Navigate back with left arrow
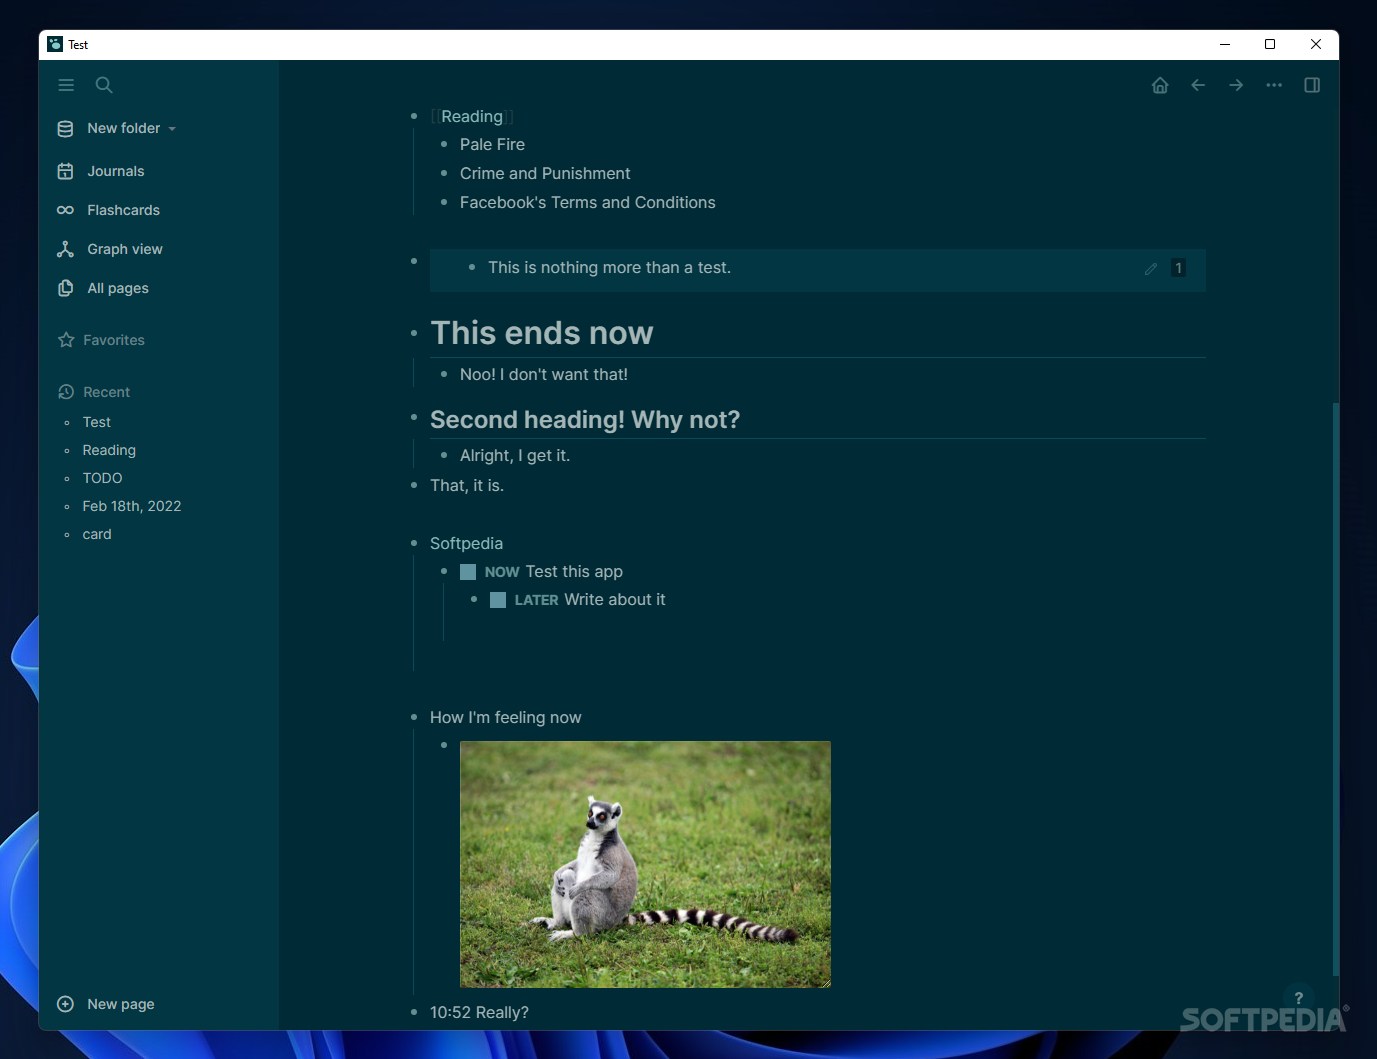 click(x=1198, y=85)
